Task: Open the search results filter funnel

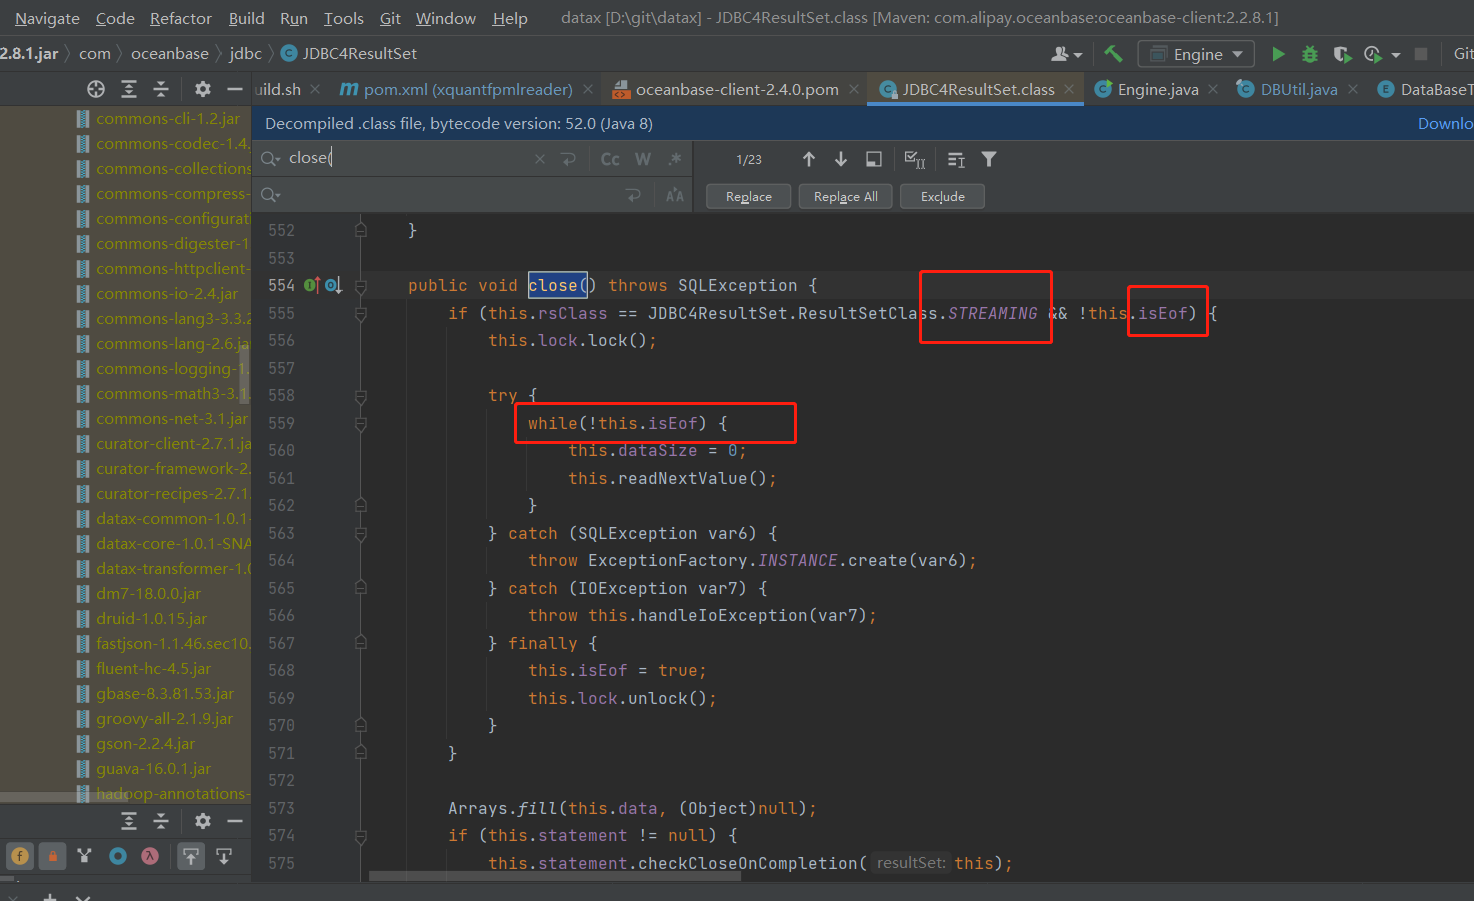Action: 989,159
